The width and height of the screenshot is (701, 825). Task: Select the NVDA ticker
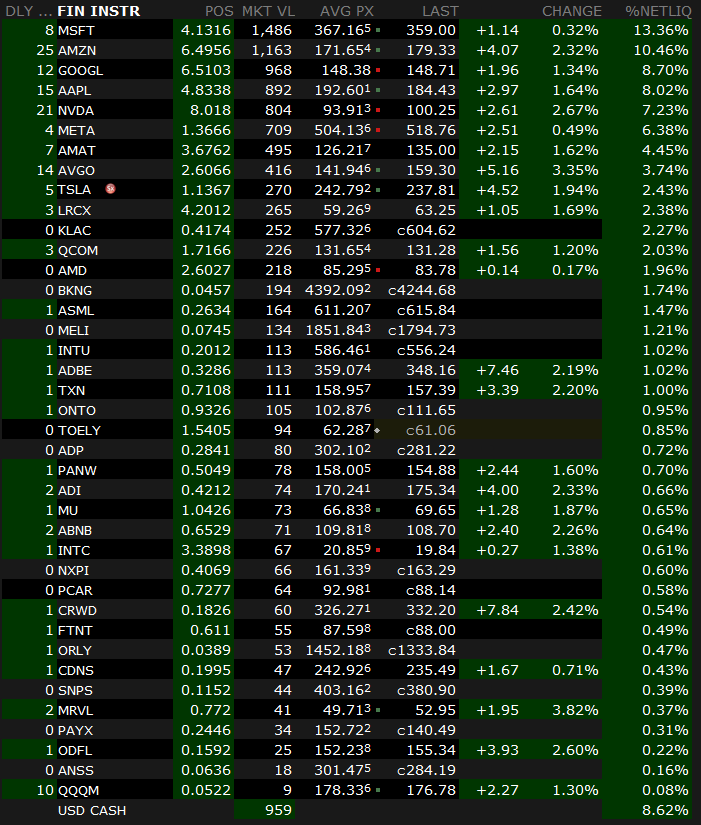(76, 110)
